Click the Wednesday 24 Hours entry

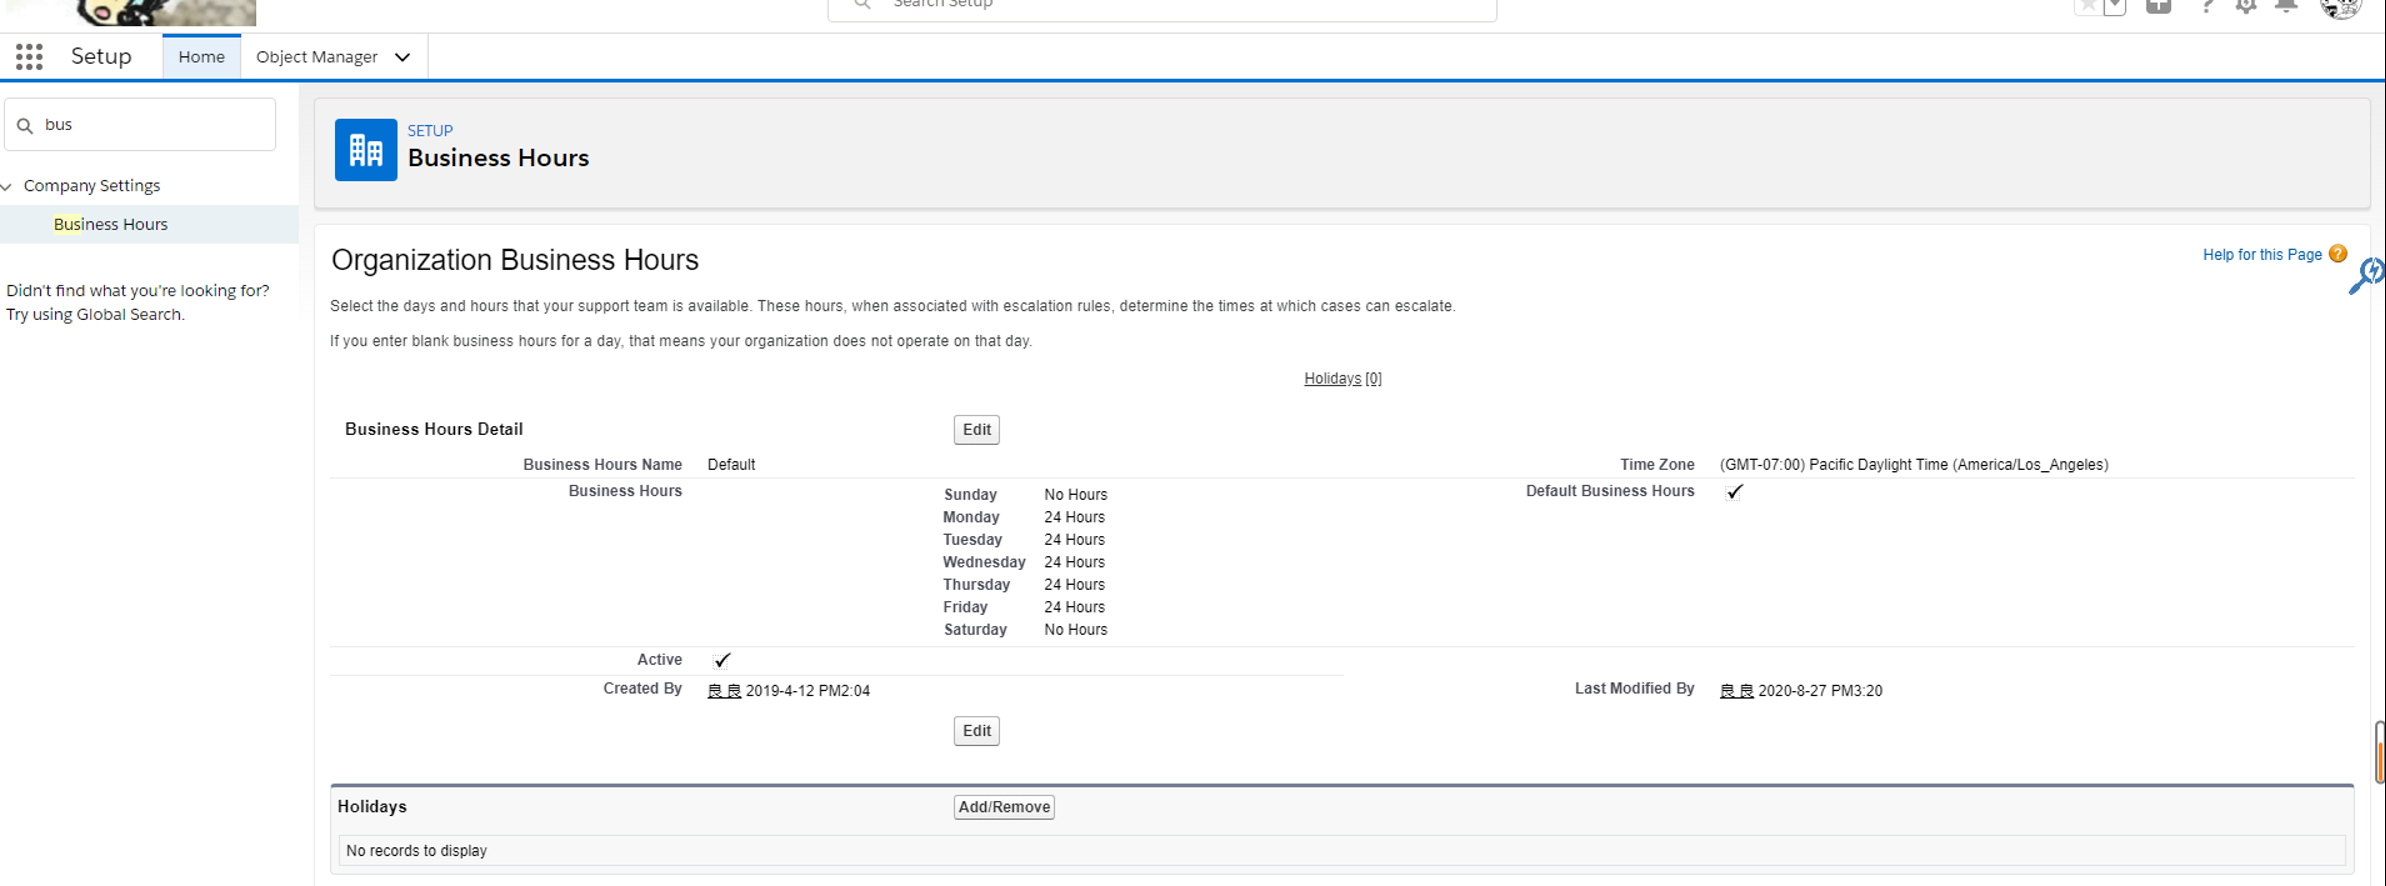(1024, 562)
